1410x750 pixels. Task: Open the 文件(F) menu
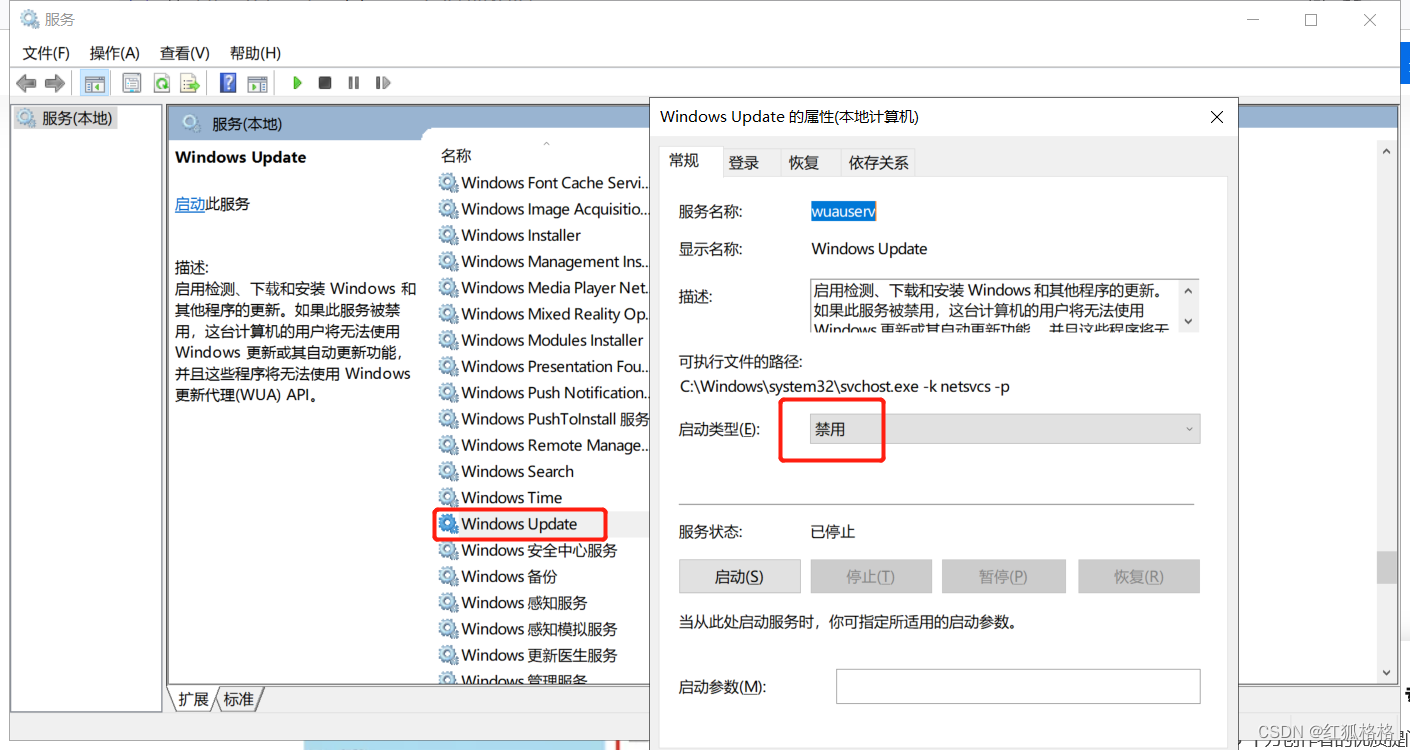point(46,53)
